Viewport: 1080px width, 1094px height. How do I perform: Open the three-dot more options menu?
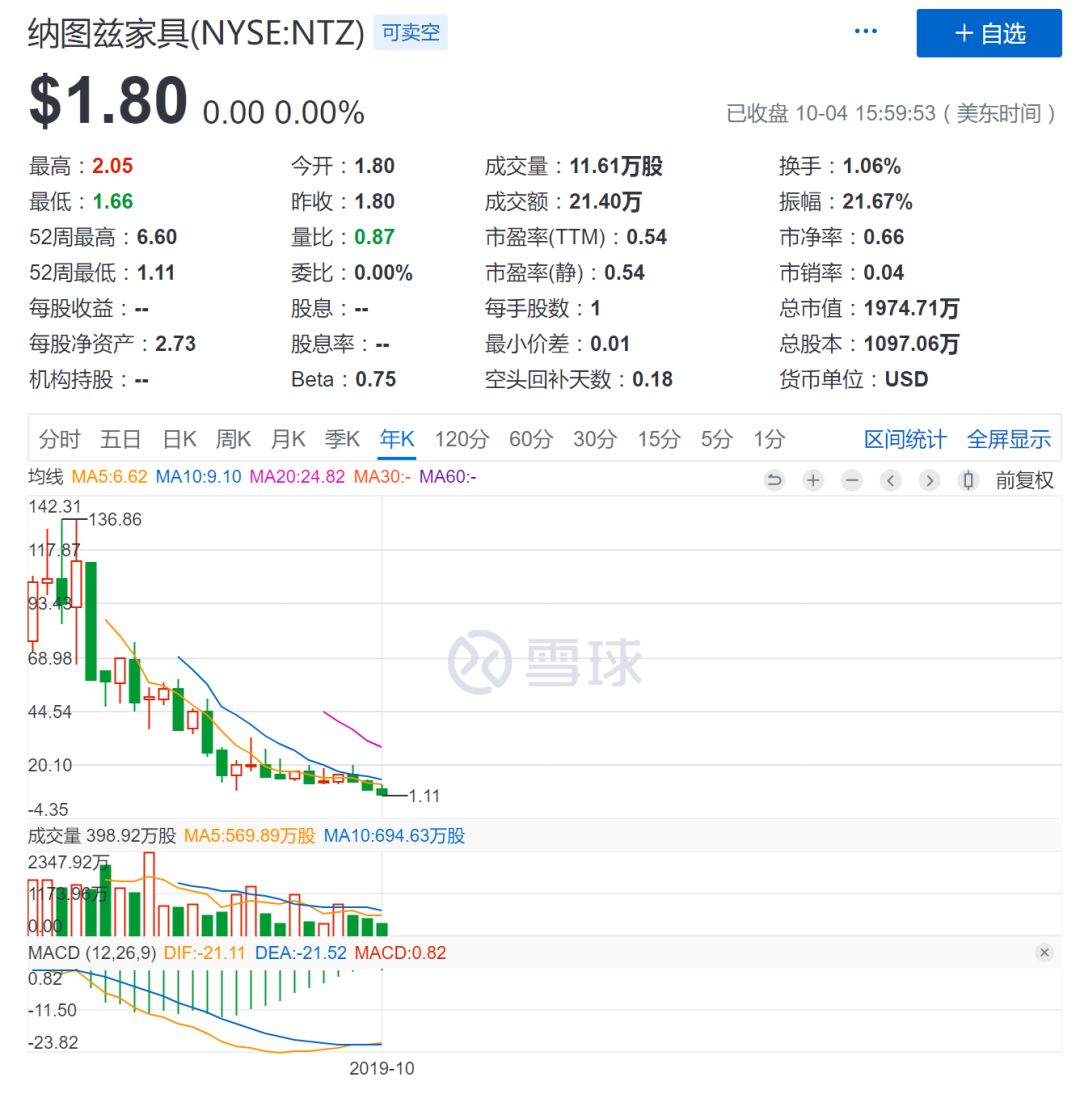click(865, 31)
